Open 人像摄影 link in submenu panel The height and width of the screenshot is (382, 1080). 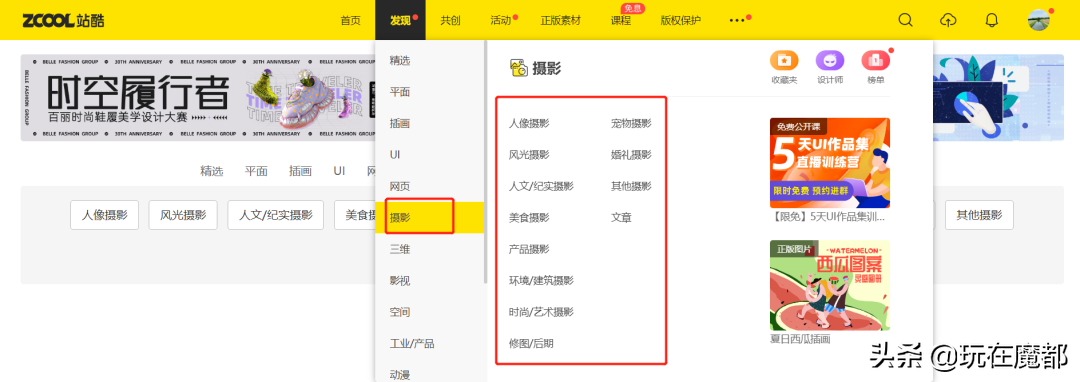(x=529, y=123)
